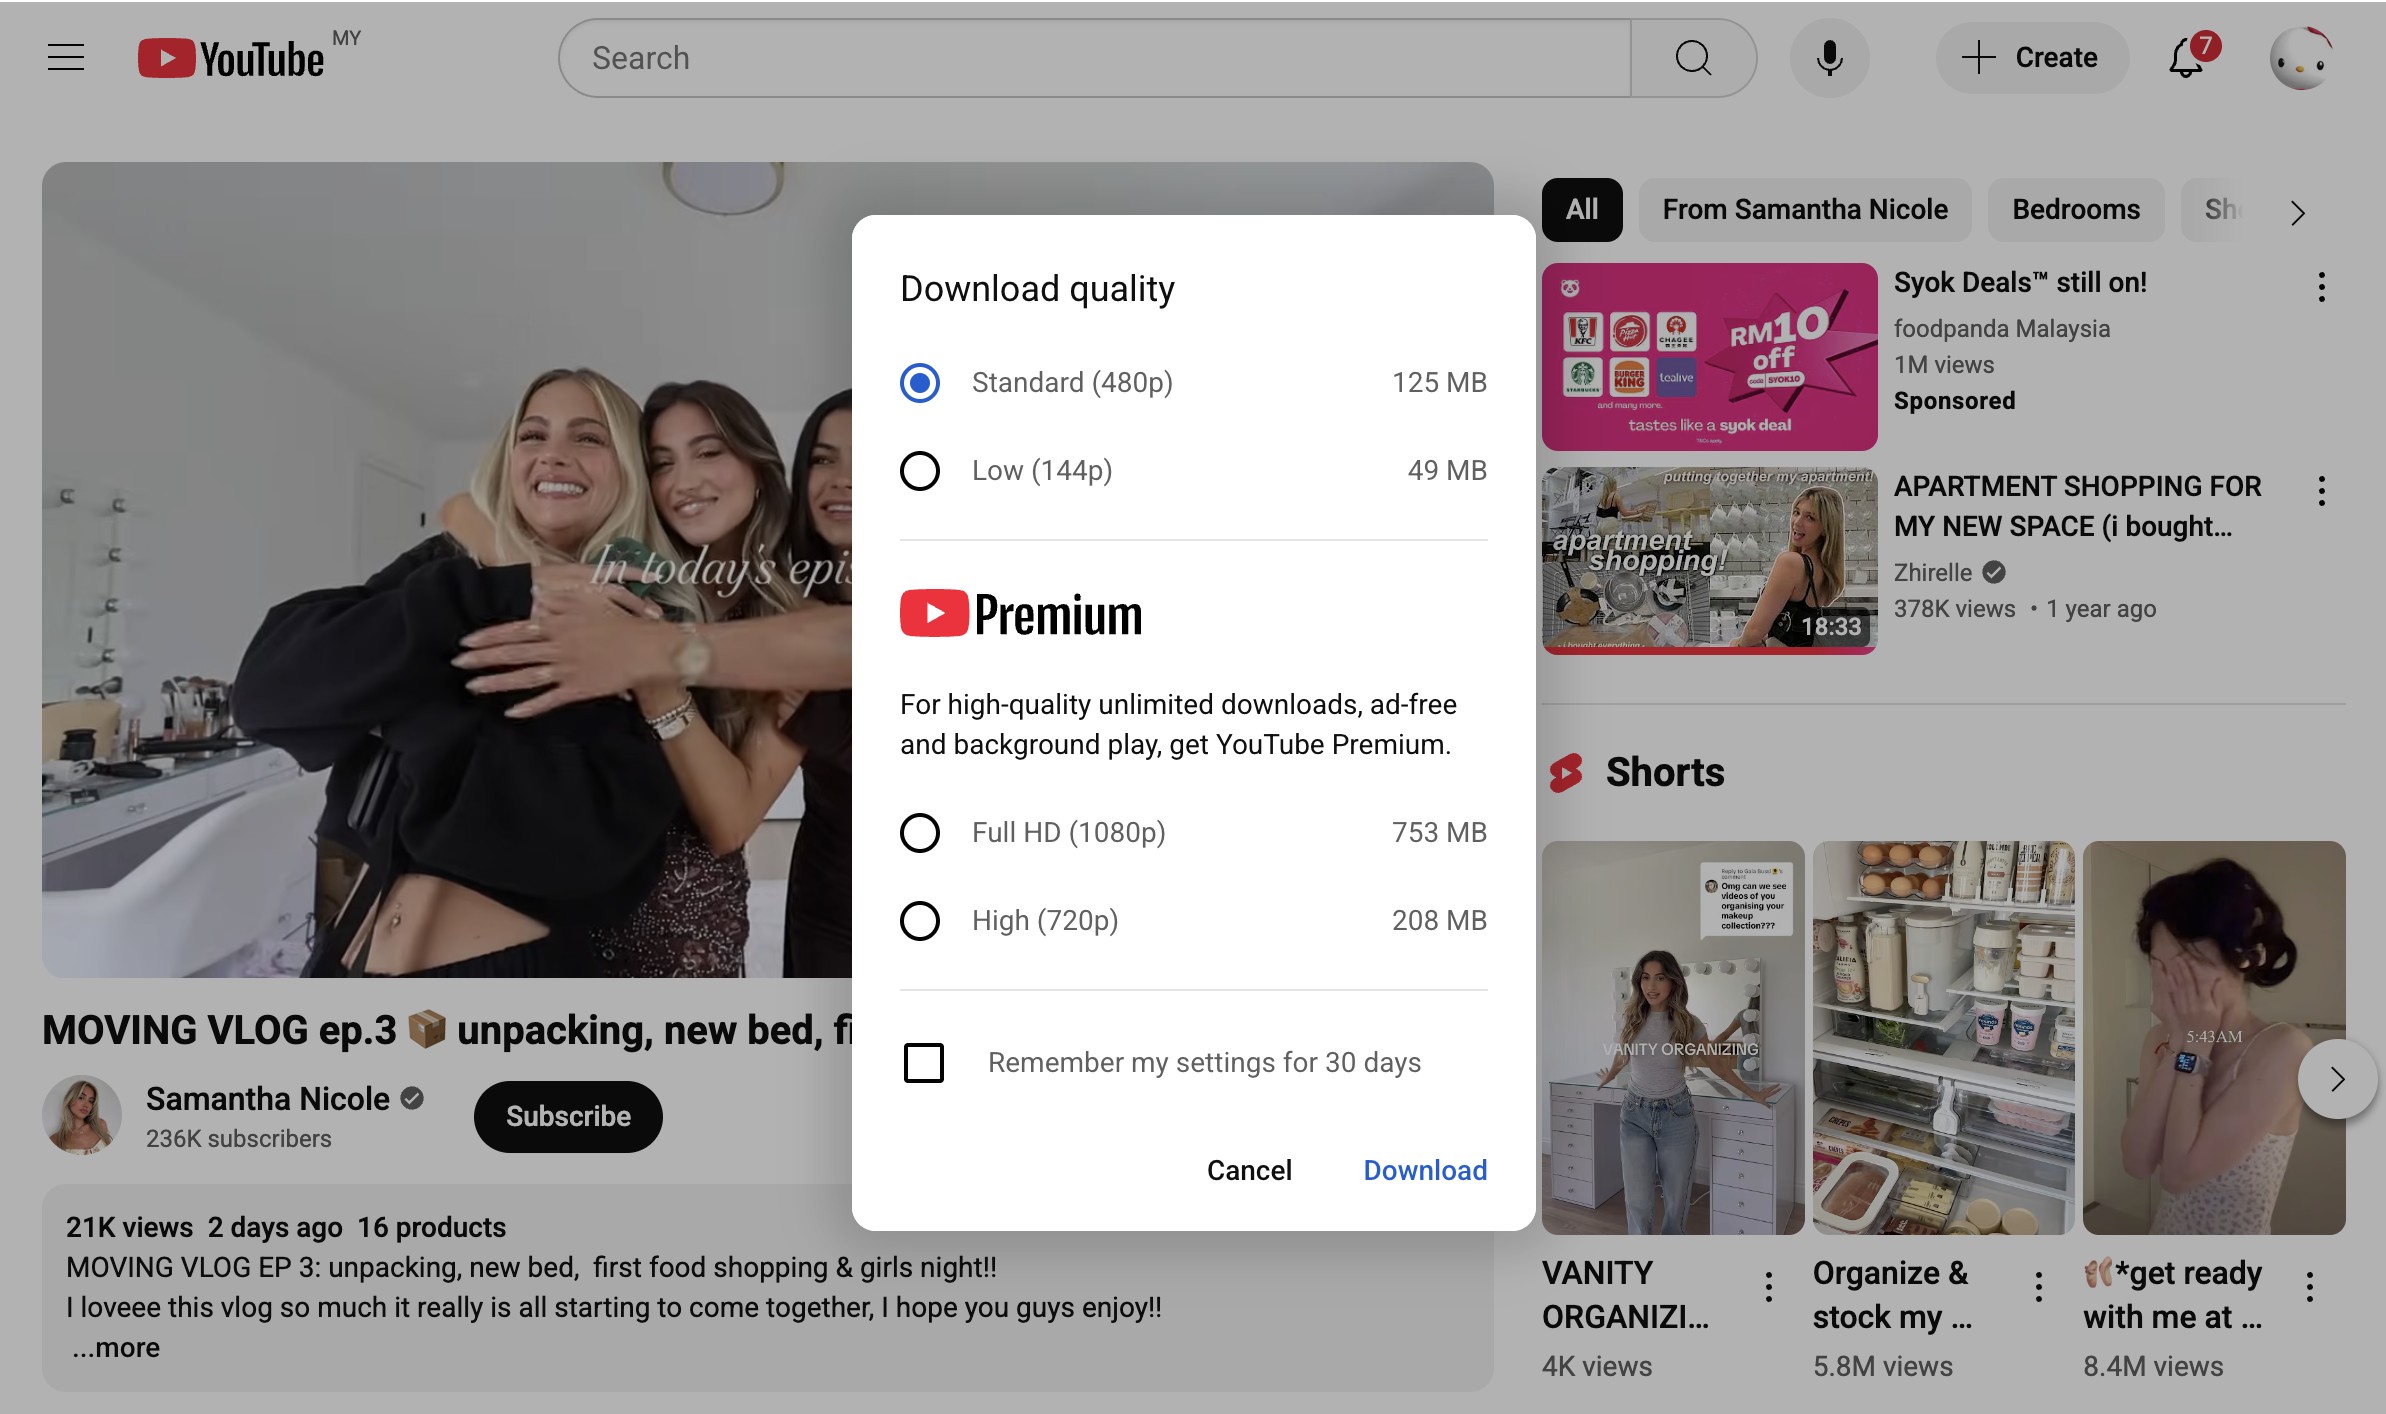This screenshot has width=2386, height=1414.
Task: Subscribe to Samantha Nicole
Action: click(568, 1116)
